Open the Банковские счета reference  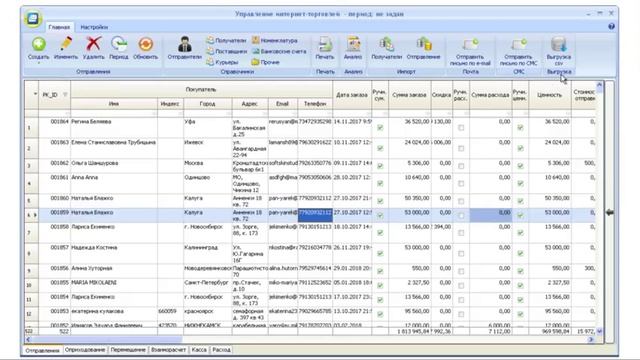tap(279, 51)
